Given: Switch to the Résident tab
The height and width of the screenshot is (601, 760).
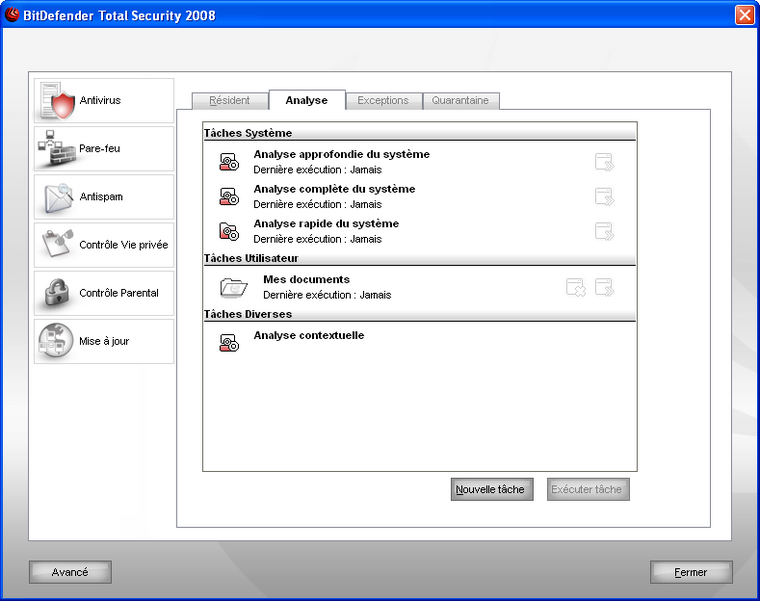Looking at the screenshot, I should click(x=230, y=100).
